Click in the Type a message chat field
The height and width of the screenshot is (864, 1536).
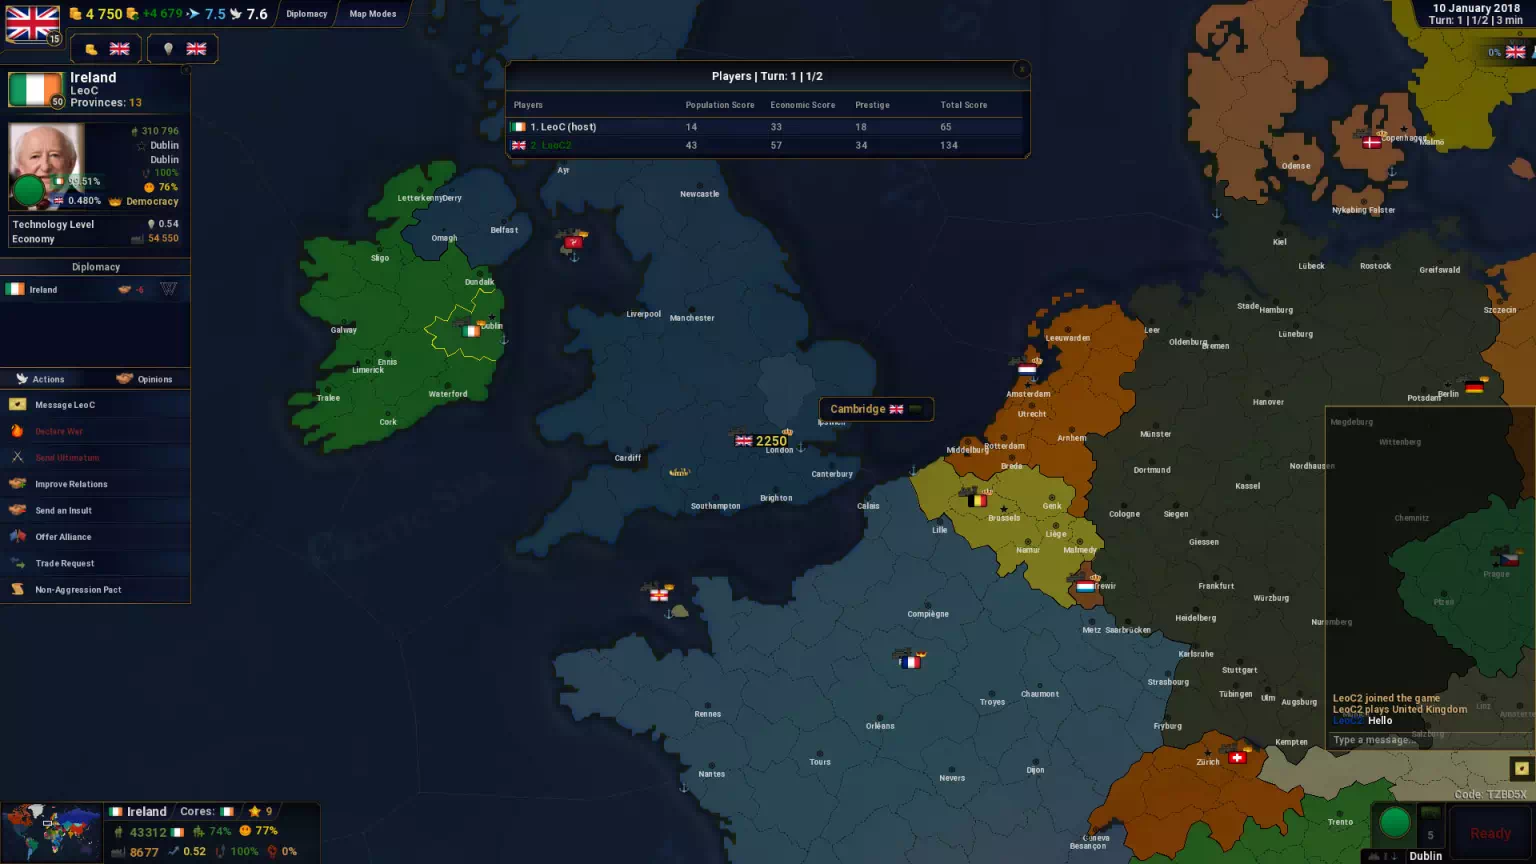pyautogui.click(x=1427, y=740)
